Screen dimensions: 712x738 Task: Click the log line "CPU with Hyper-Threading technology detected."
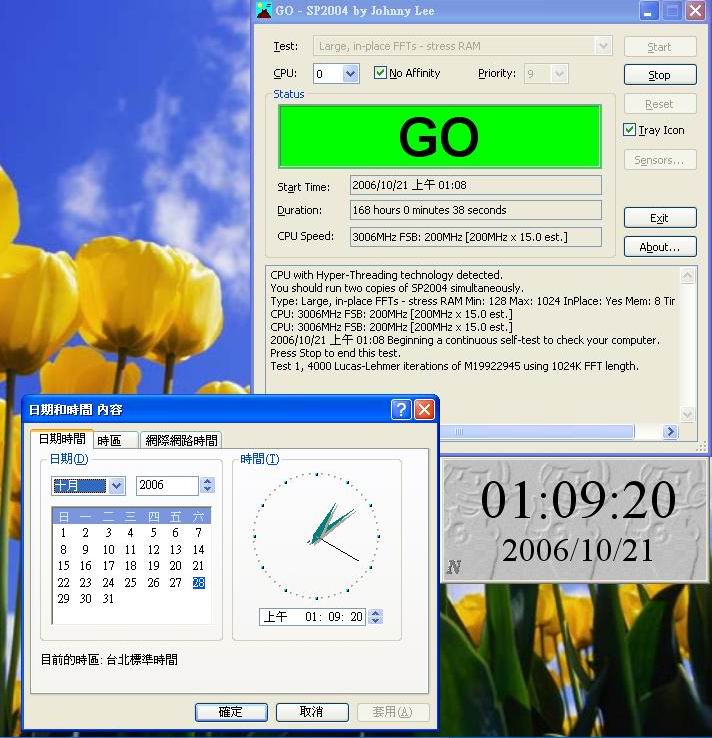386,275
